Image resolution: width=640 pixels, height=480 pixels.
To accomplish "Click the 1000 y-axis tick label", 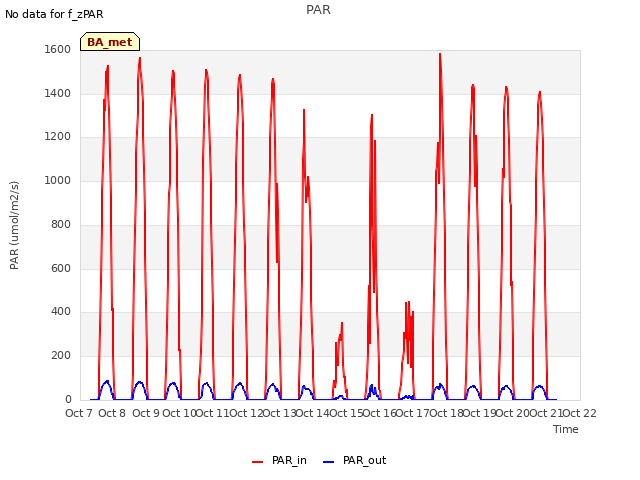I will (x=58, y=180).
